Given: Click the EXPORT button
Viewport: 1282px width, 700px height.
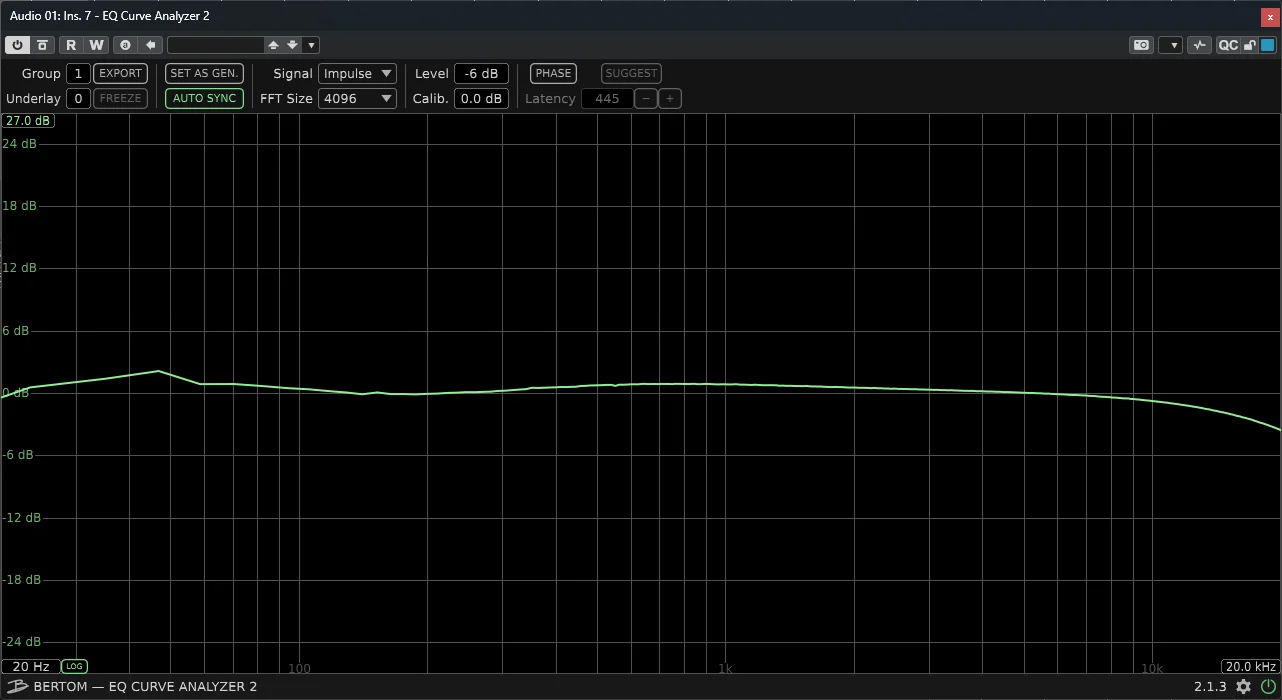Looking at the screenshot, I should pyautogui.click(x=120, y=73).
